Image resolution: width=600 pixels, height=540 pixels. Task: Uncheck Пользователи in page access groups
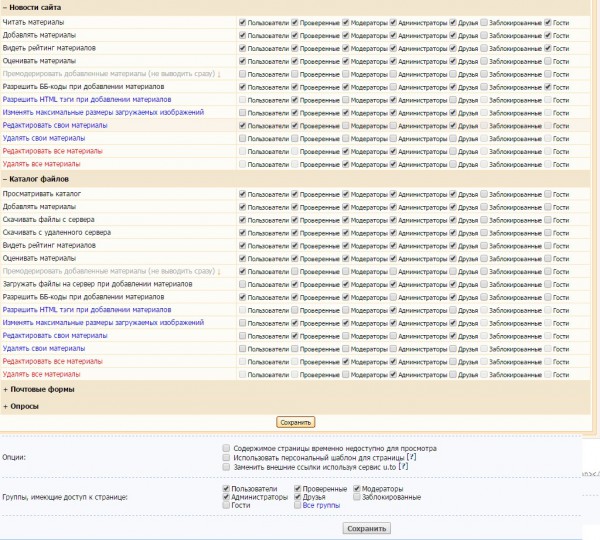(226, 488)
